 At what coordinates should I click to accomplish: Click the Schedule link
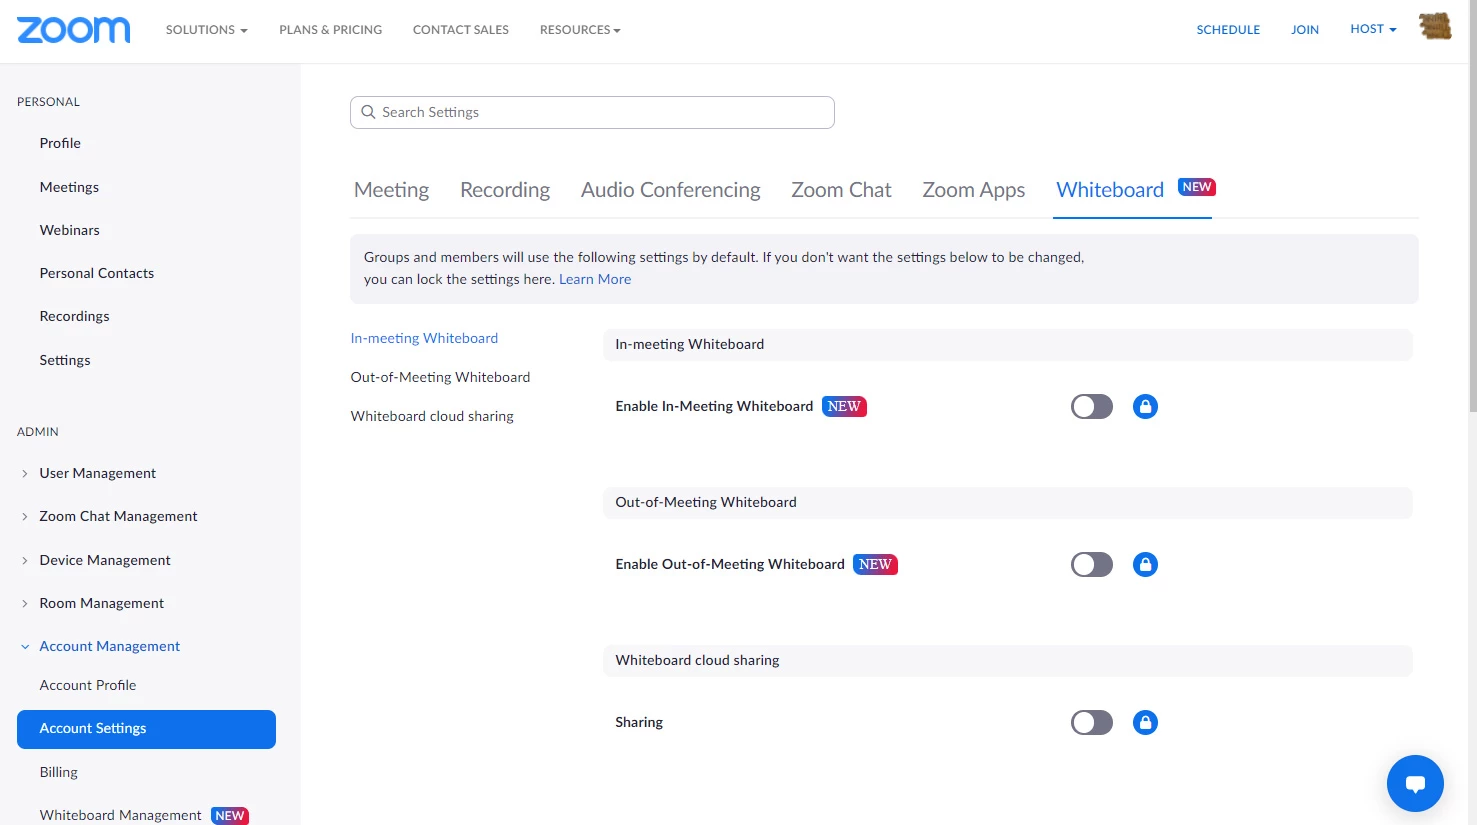[x=1228, y=30]
